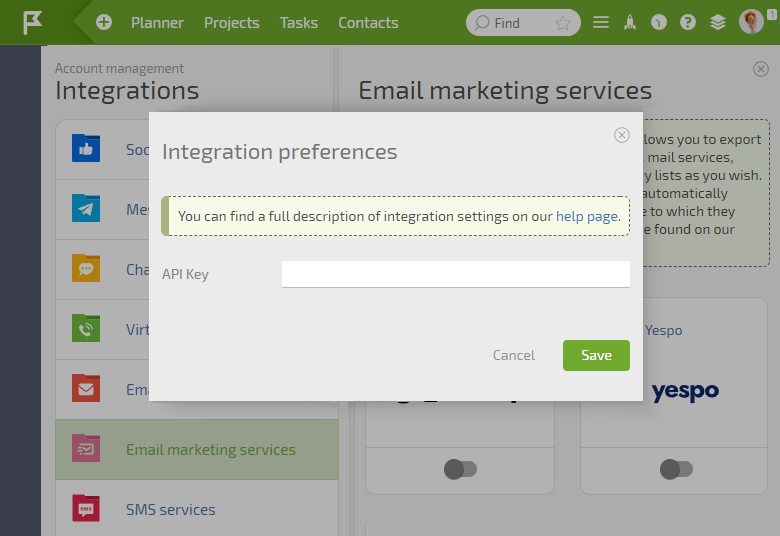Open the plus create-new icon

[x=103, y=22]
